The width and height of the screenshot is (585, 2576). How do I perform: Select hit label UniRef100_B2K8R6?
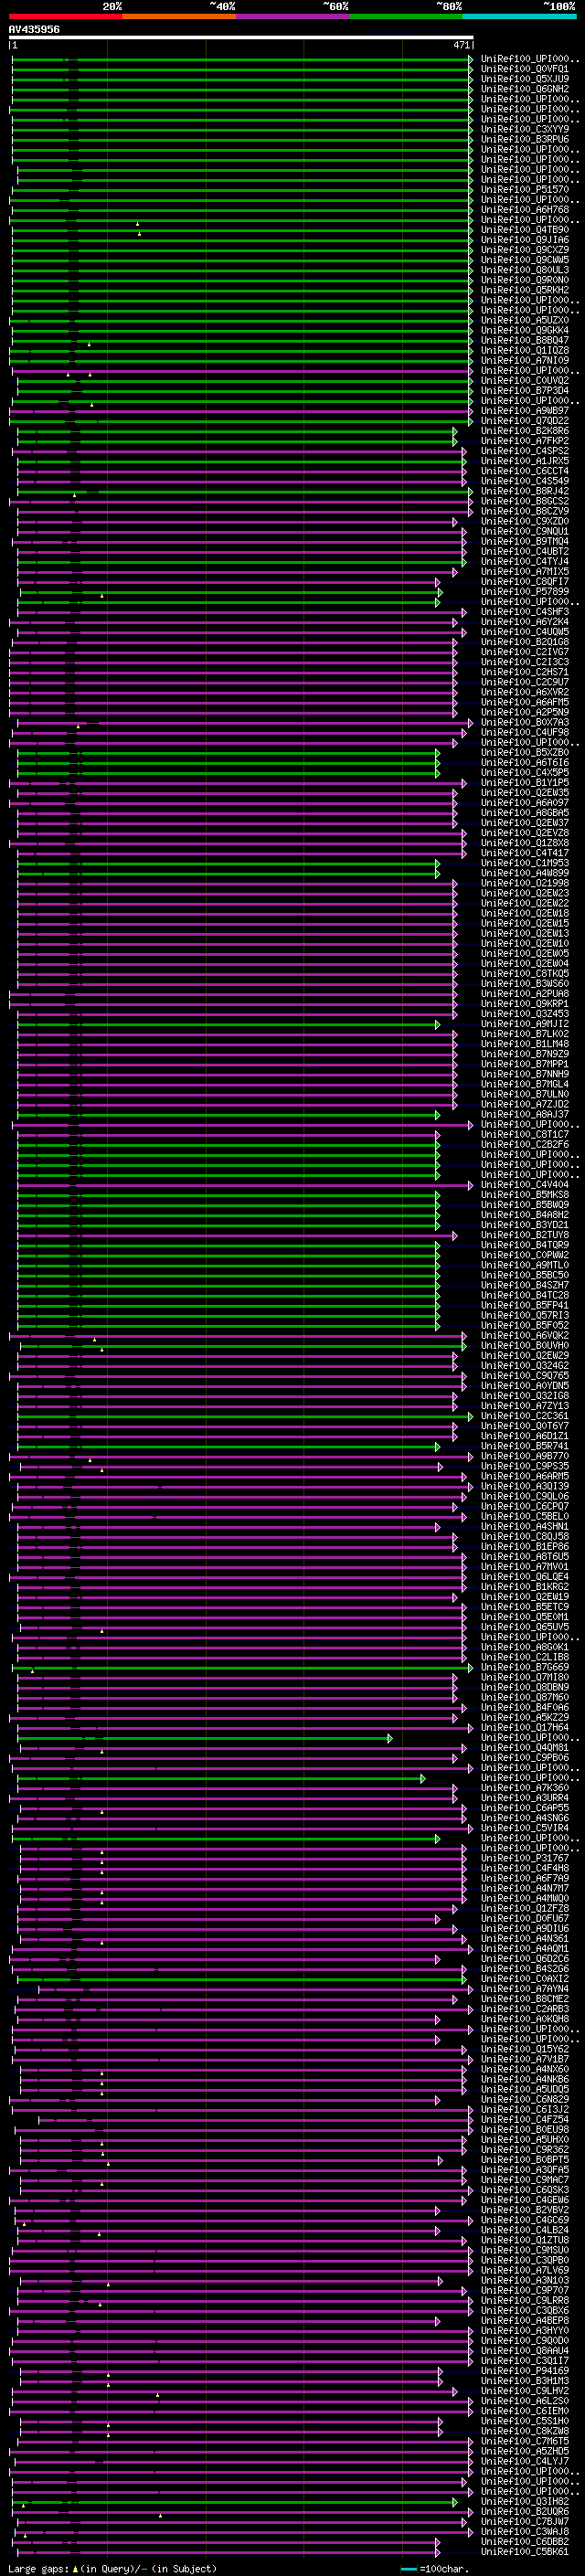tap(525, 430)
